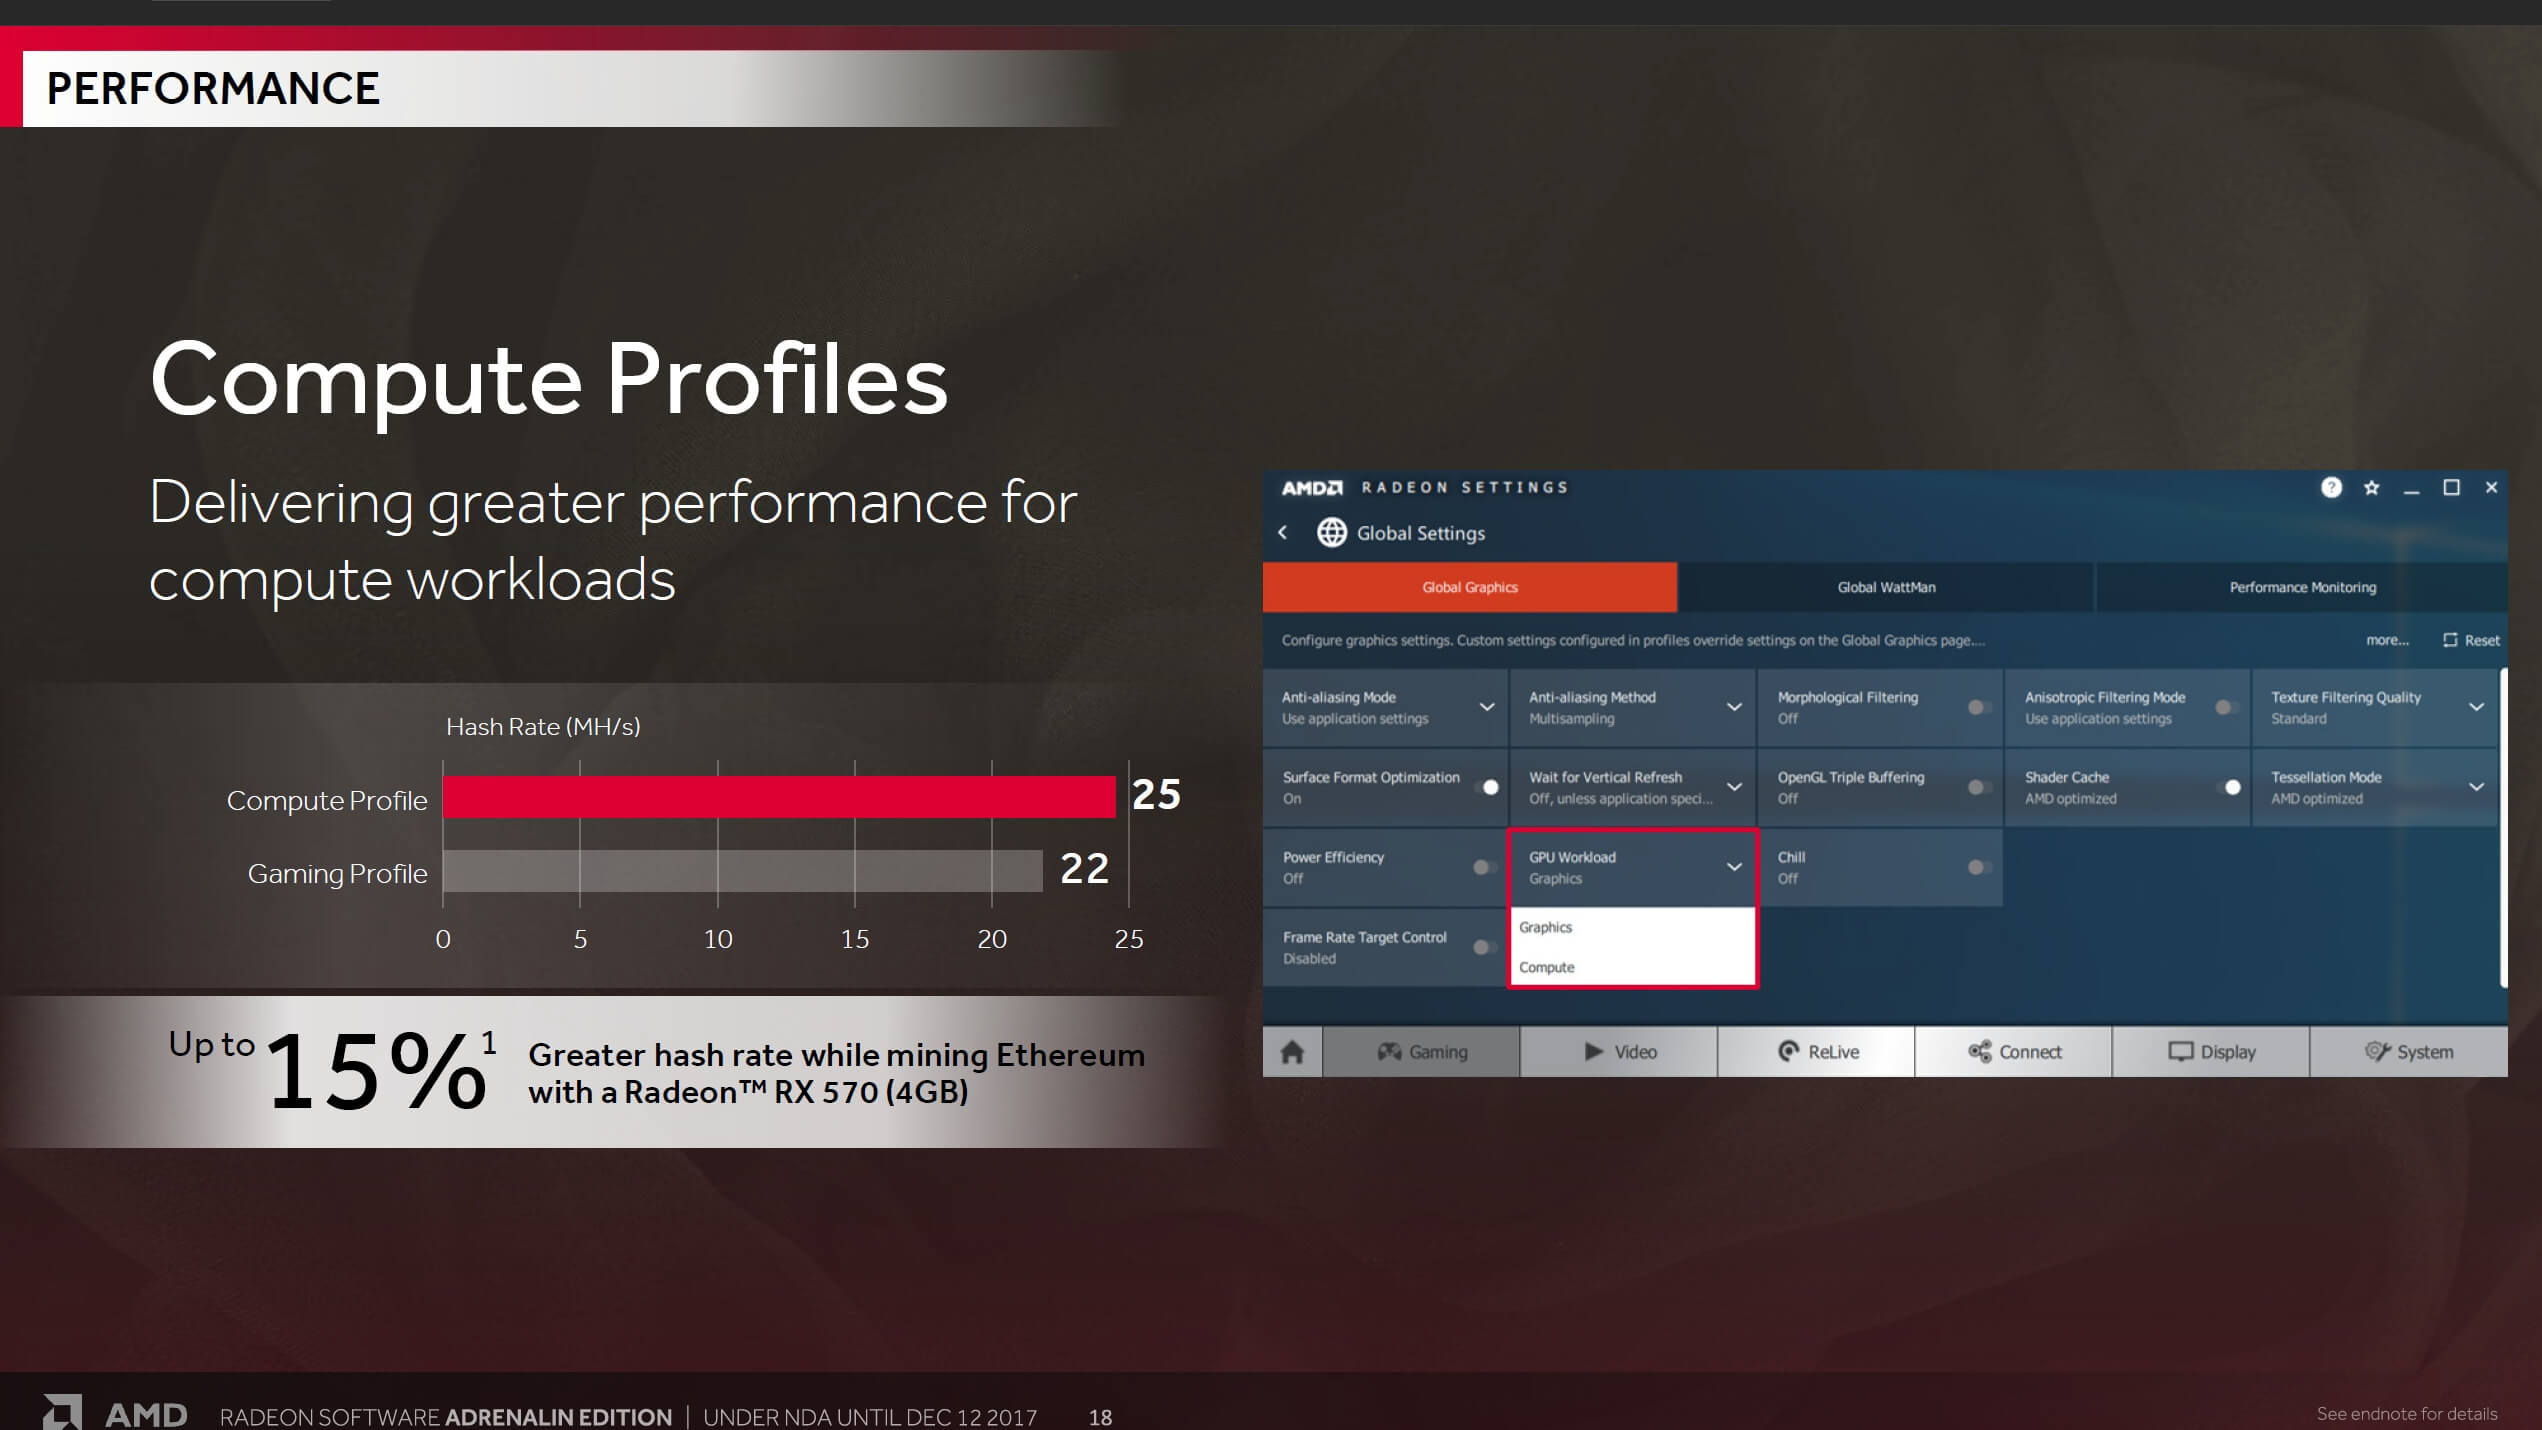
Task: Toggle Morphological Filtering switch
Action: coord(1979,707)
